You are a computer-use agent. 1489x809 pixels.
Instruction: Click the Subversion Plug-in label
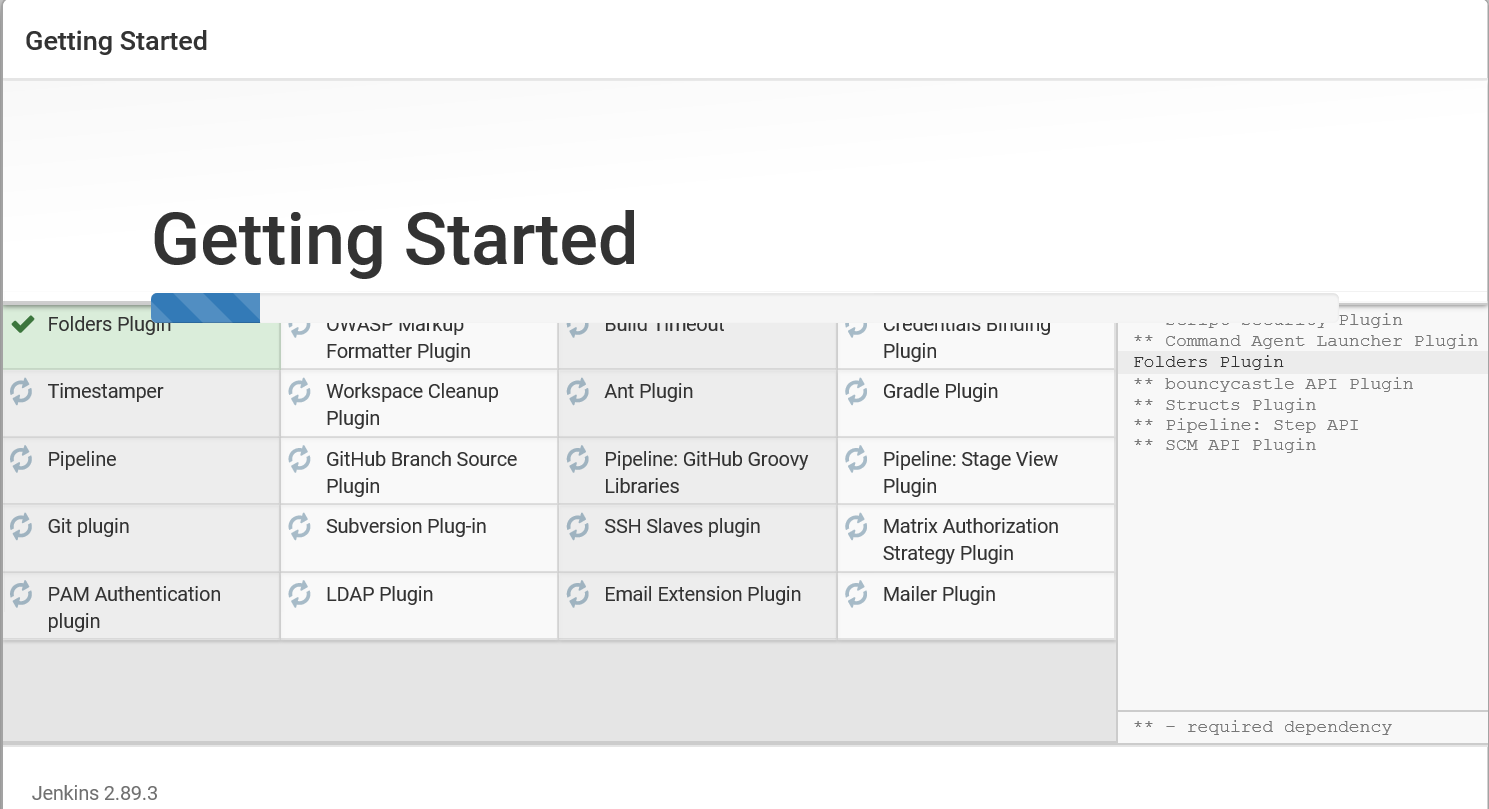(406, 527)
